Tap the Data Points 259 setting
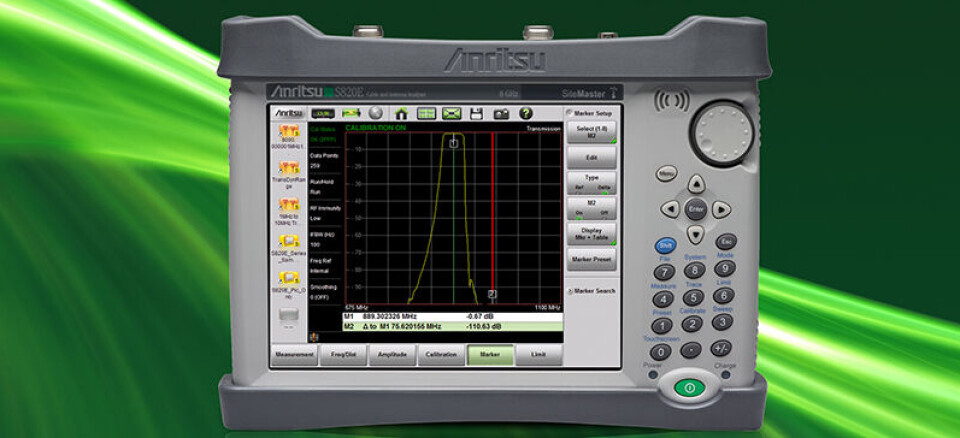Viewport: 960px width, 438px height. (324, 160)
